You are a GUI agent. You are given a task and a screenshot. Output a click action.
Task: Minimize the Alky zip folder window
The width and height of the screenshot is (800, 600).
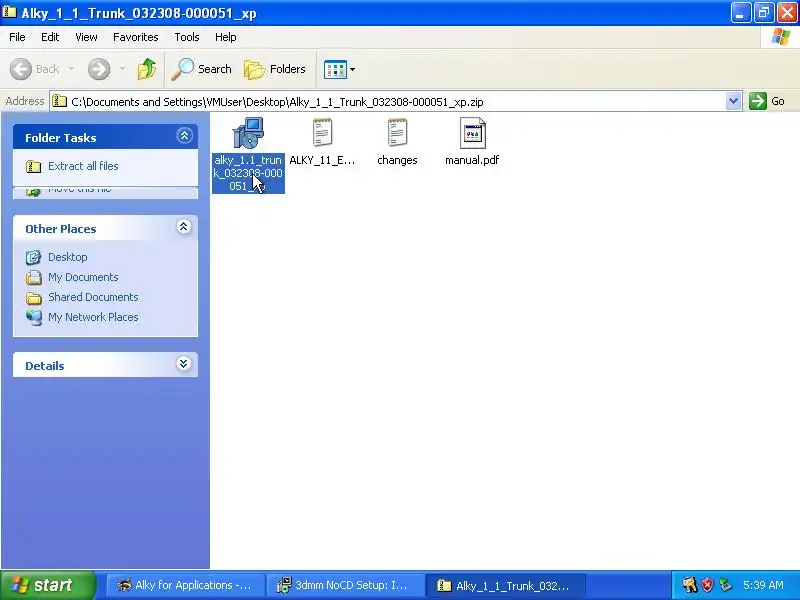coord(740,13)
